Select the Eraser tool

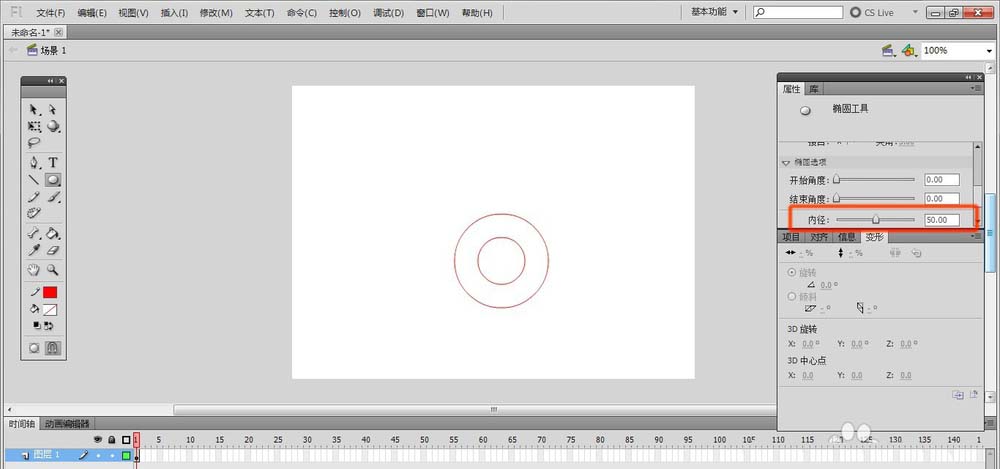[54, 251]
